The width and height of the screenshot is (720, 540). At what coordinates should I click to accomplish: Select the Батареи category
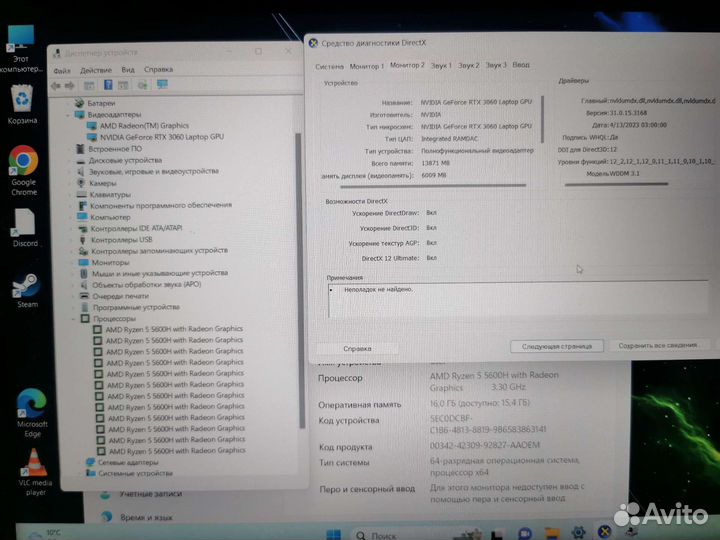pyautogui.click(x=101, y=103)
